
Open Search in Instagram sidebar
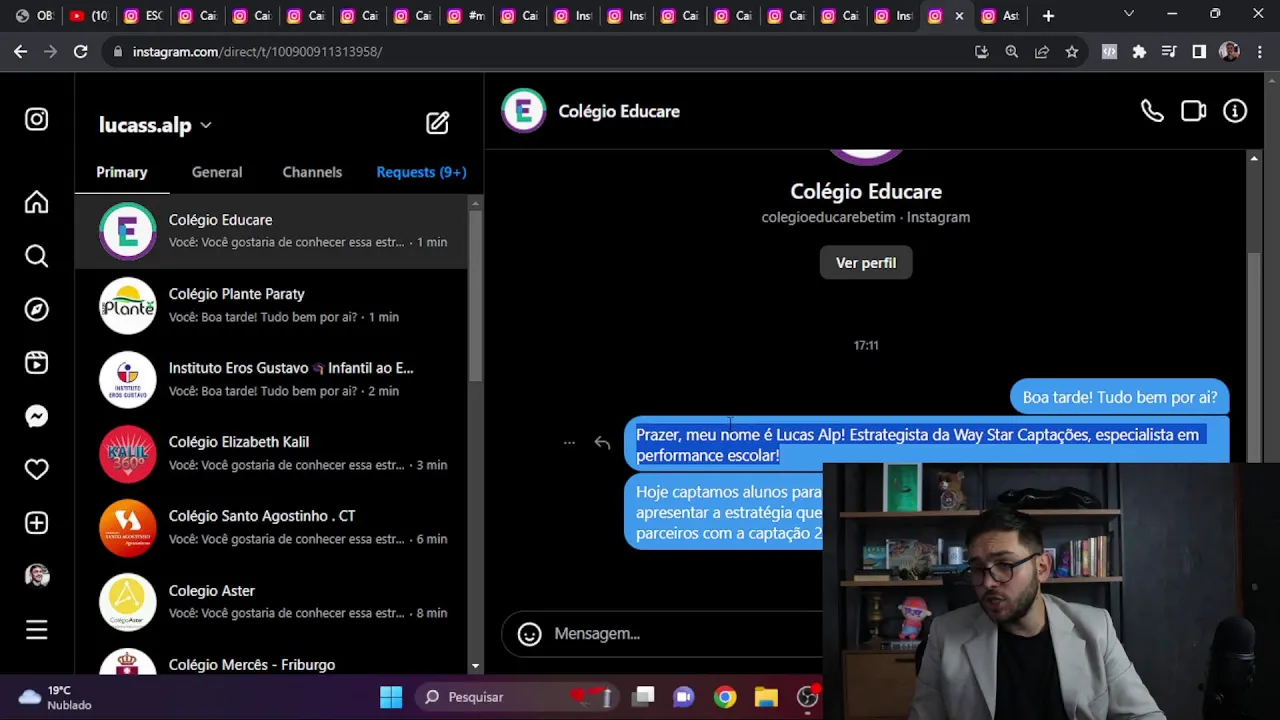37,256
